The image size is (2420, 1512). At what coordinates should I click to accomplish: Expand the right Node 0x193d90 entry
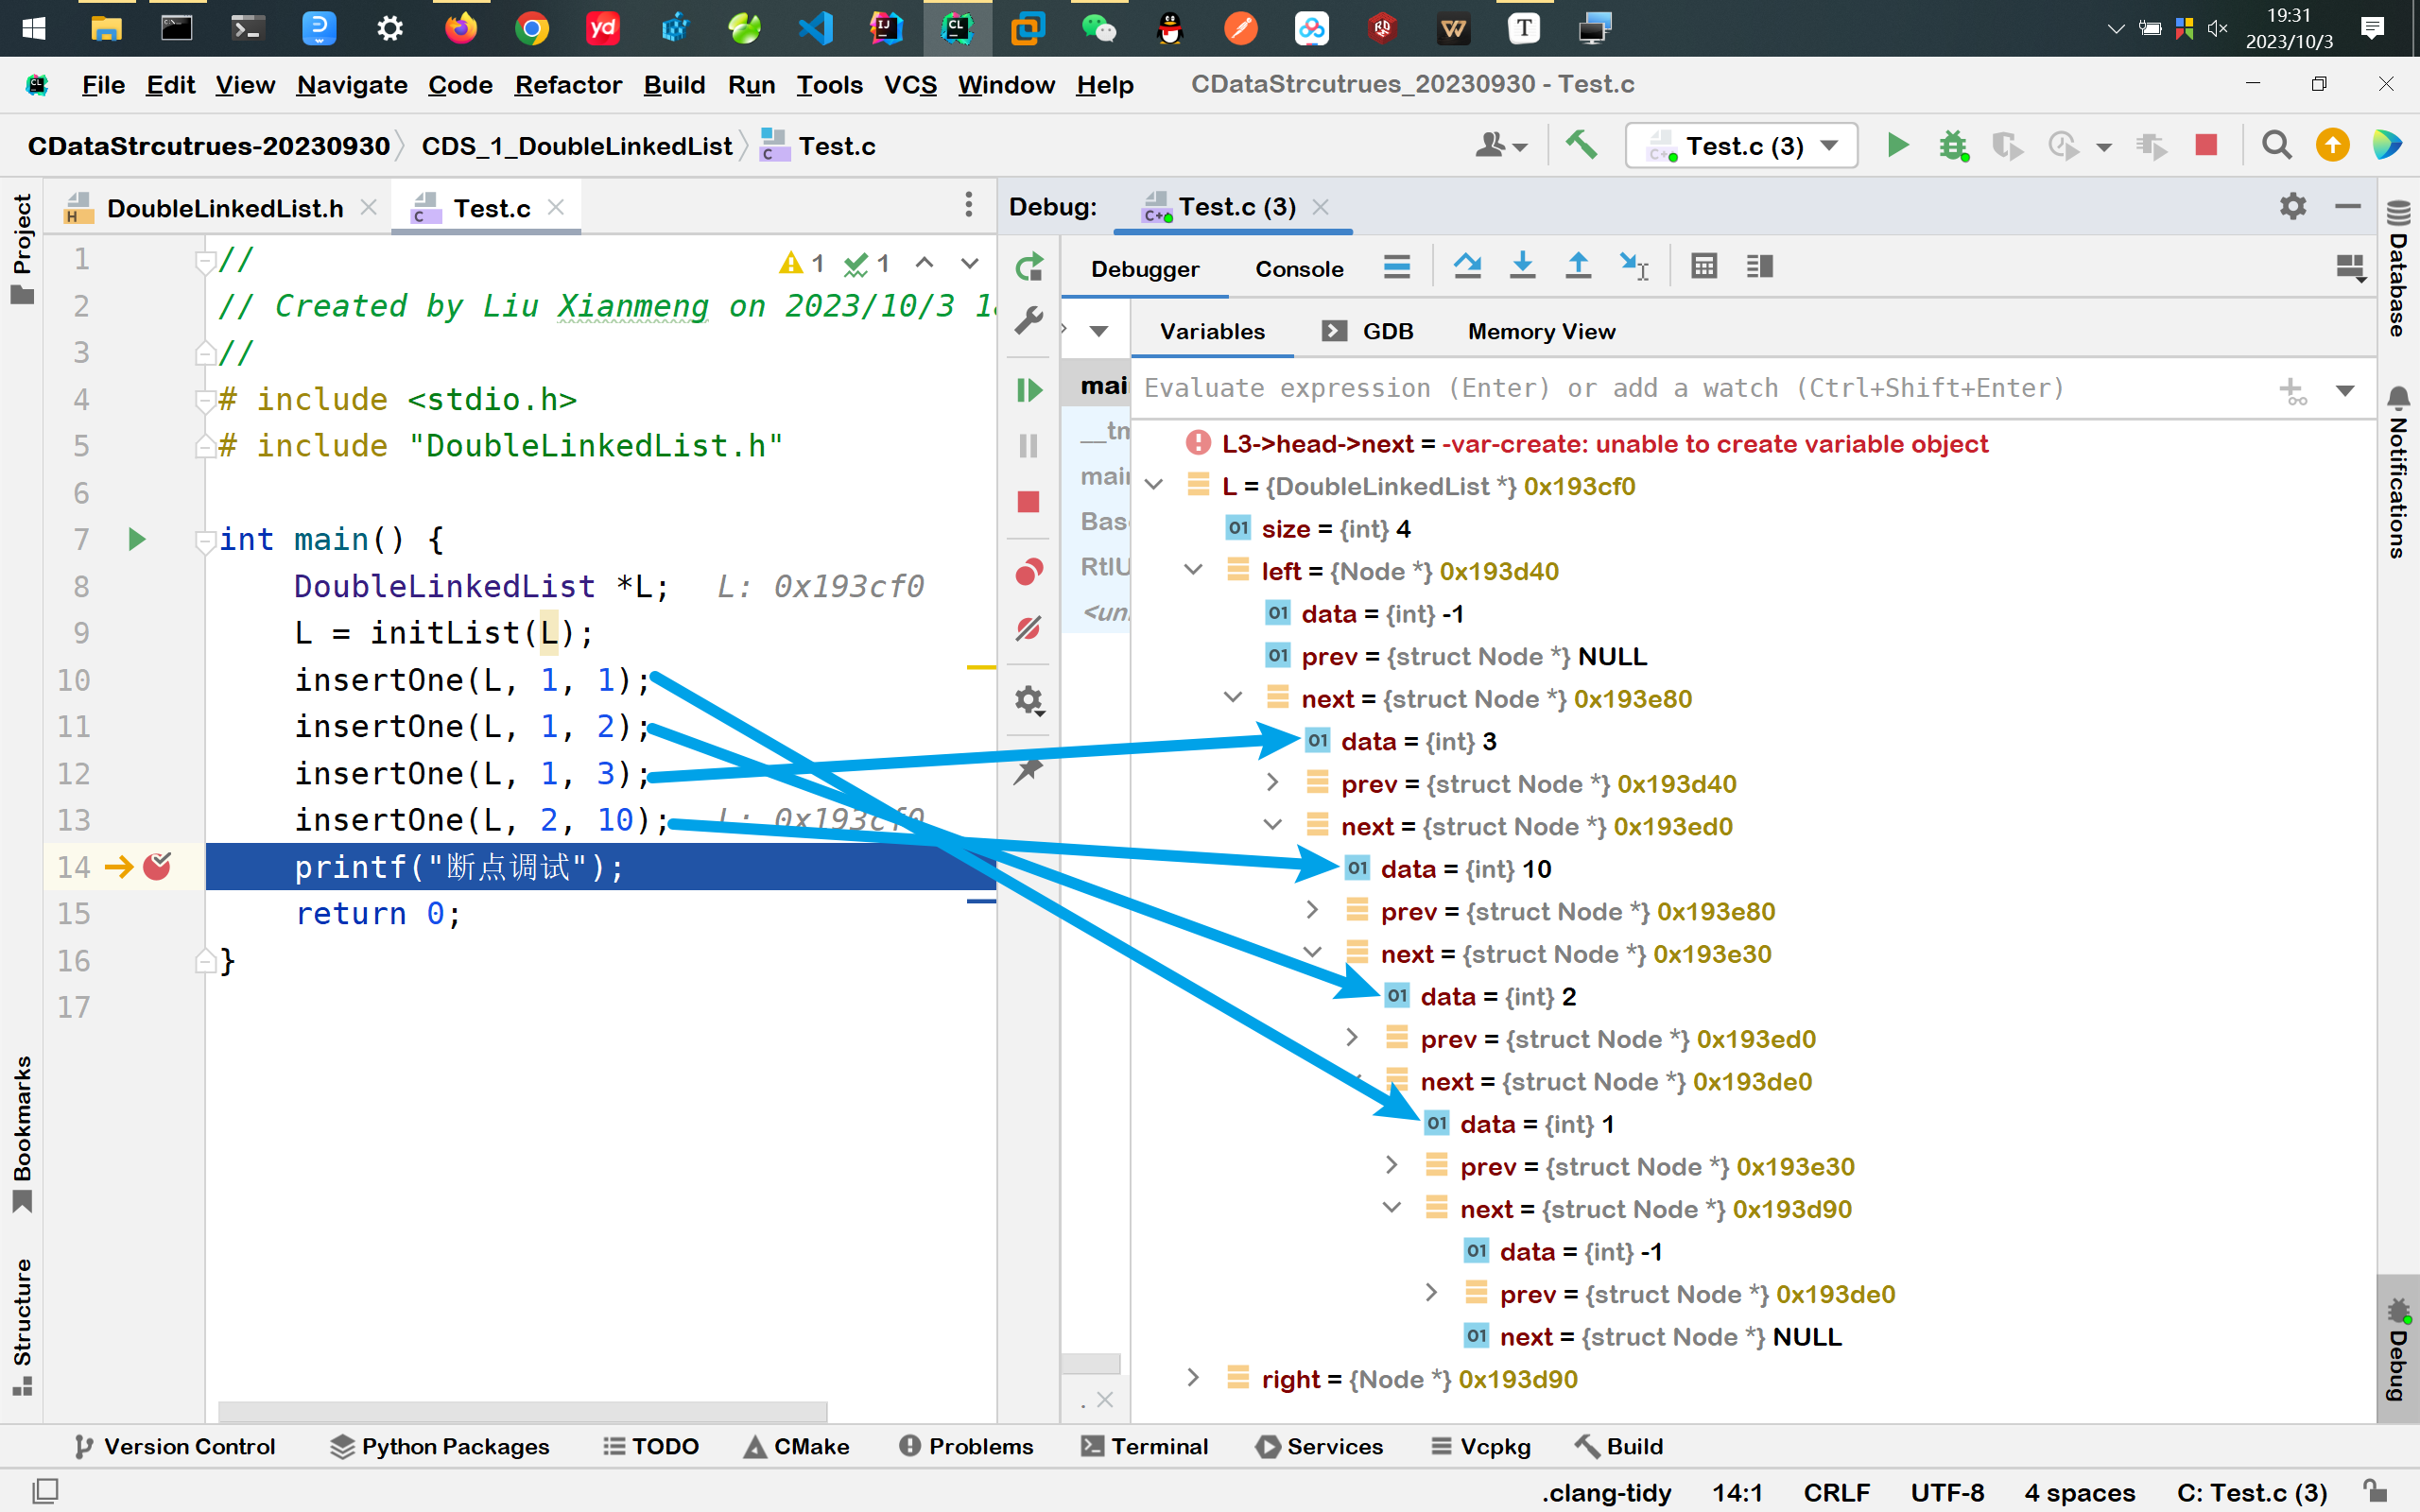[1193, 1378]
